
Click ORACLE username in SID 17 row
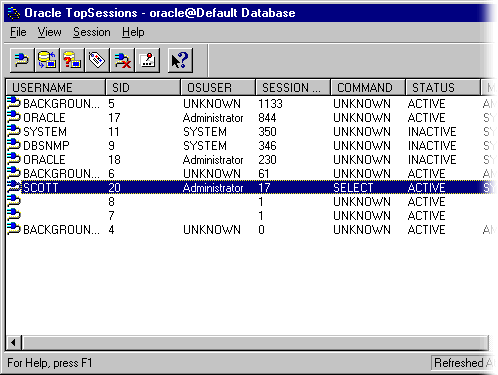pos(44,118)
